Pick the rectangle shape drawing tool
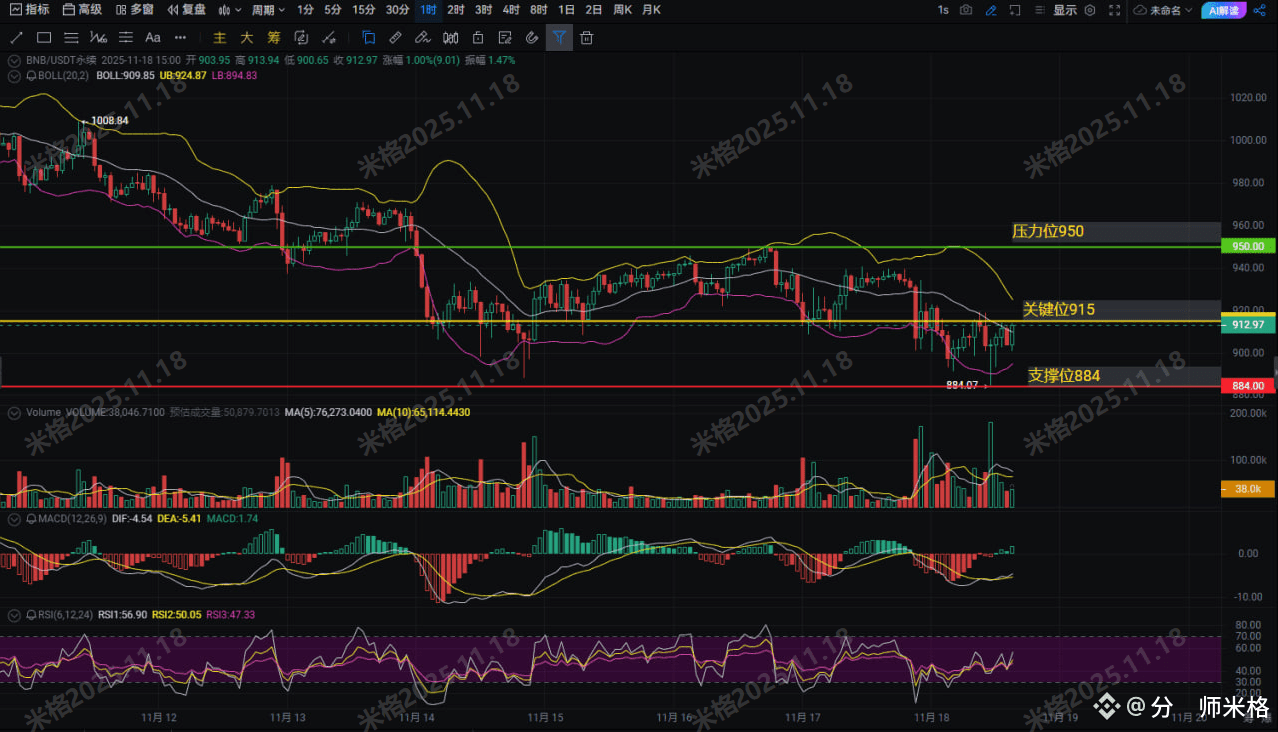 [44, 38]
